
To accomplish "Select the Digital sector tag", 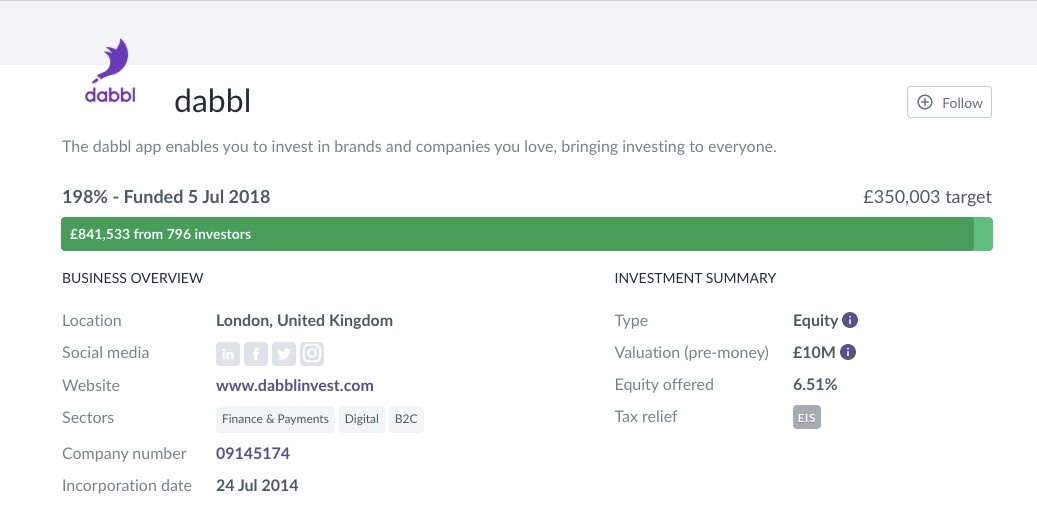I will tap(361, 419).
